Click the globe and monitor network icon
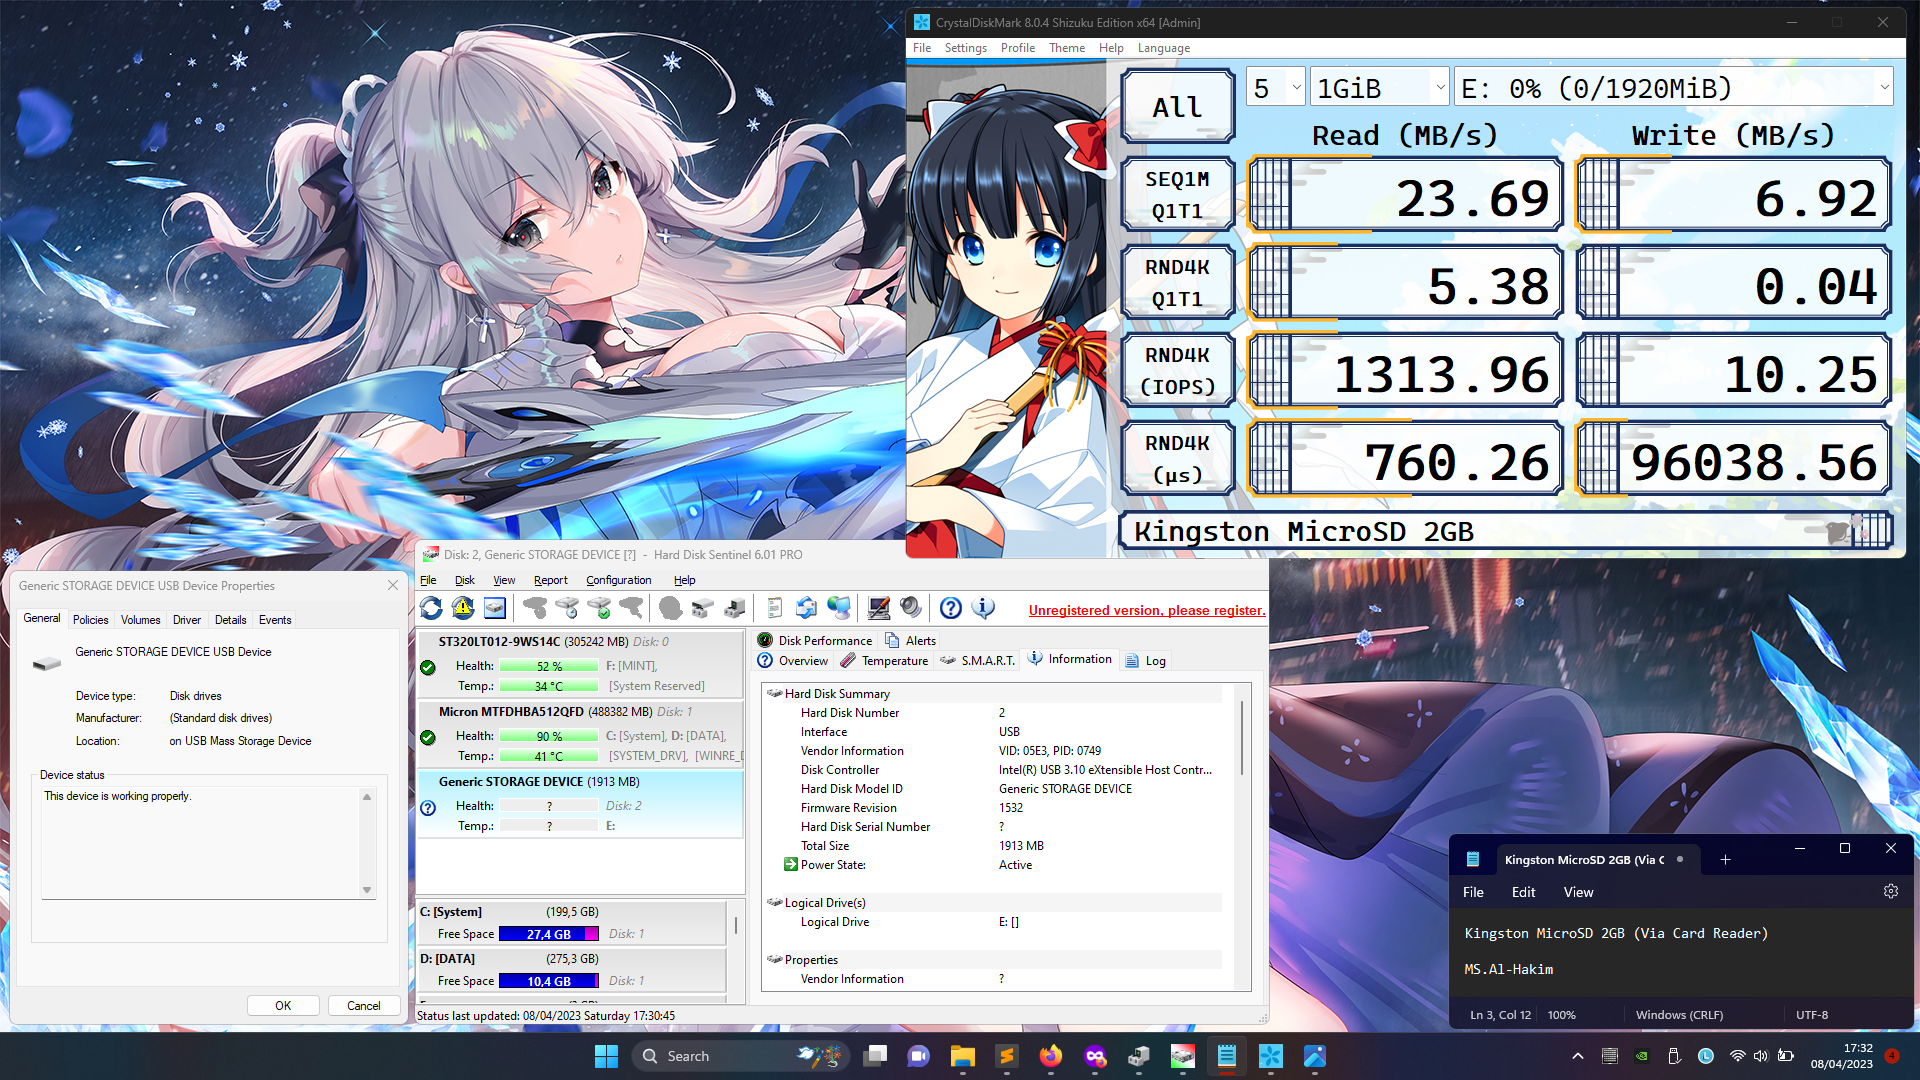 coord(838,608)
